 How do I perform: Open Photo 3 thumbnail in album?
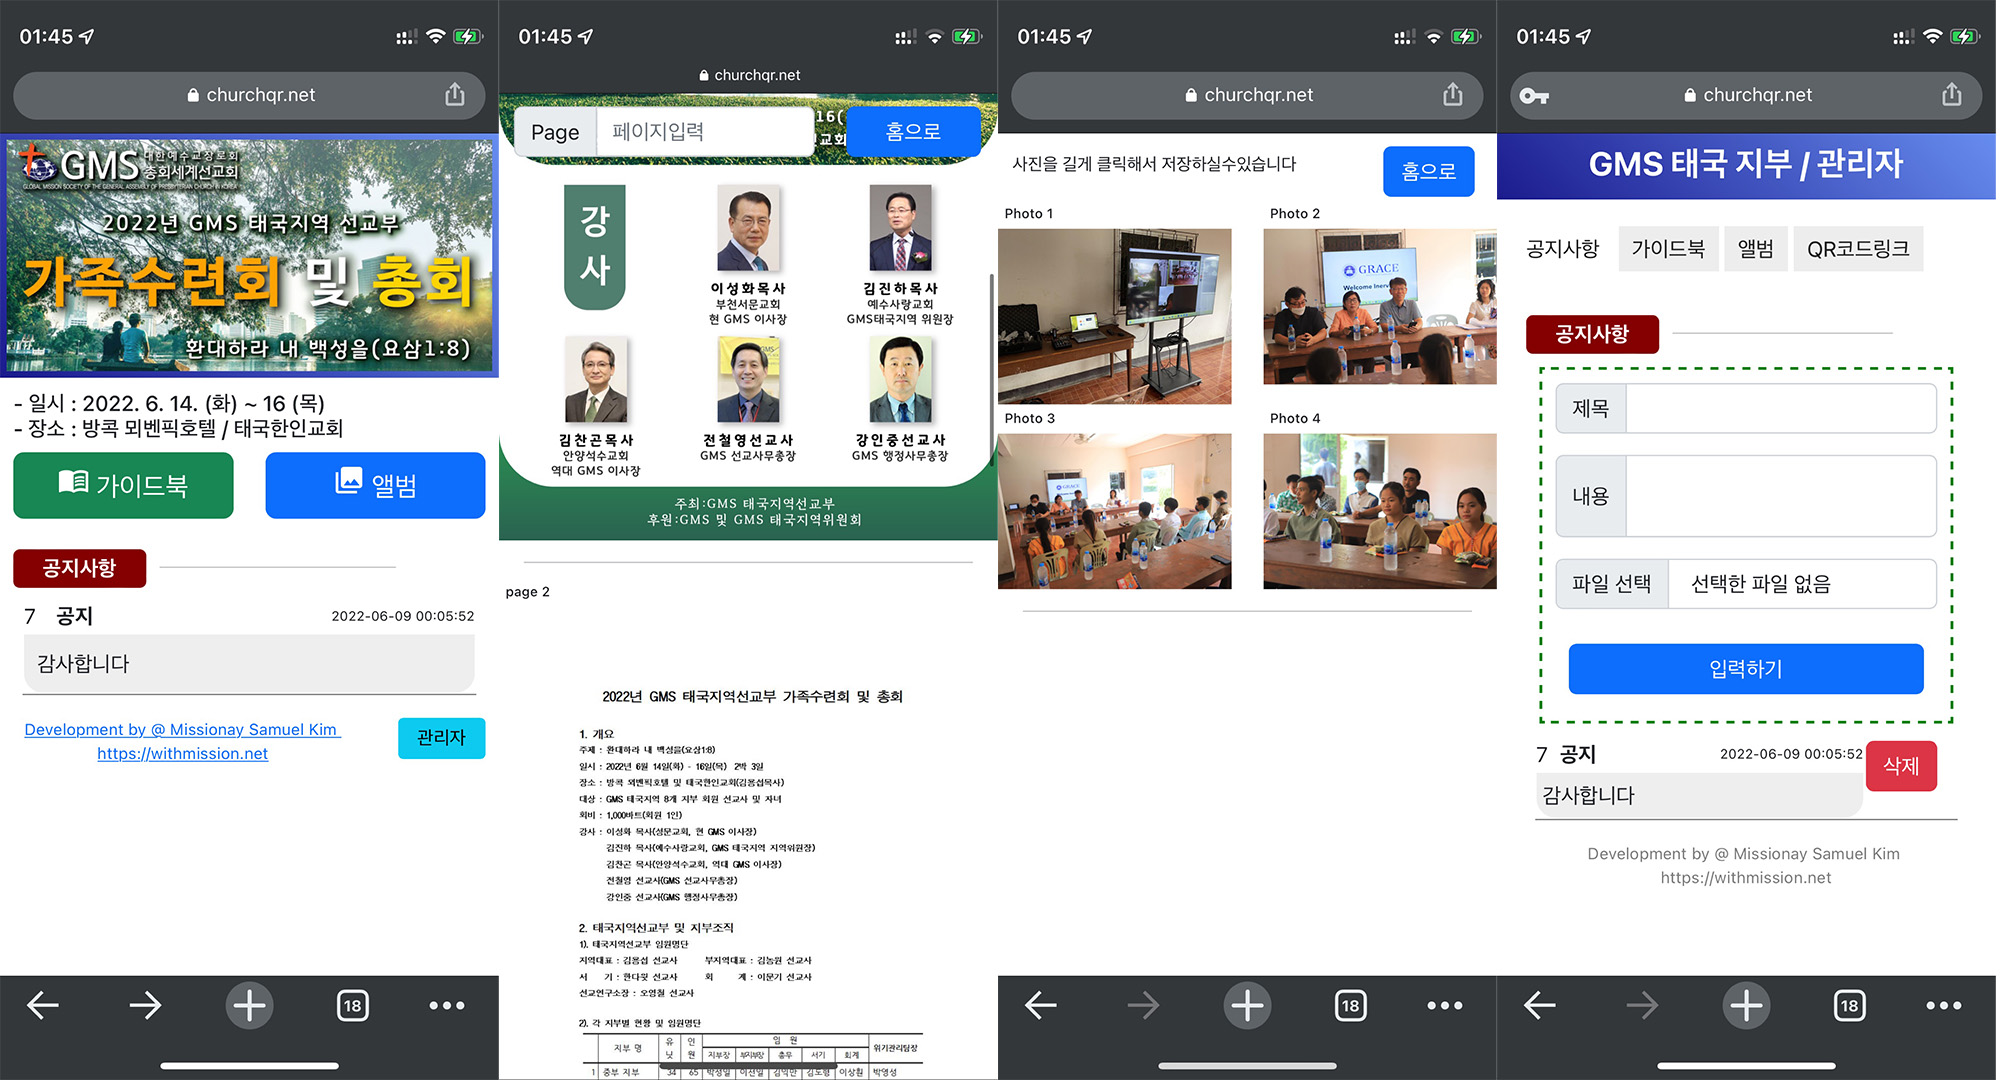tap(1115, 511)
